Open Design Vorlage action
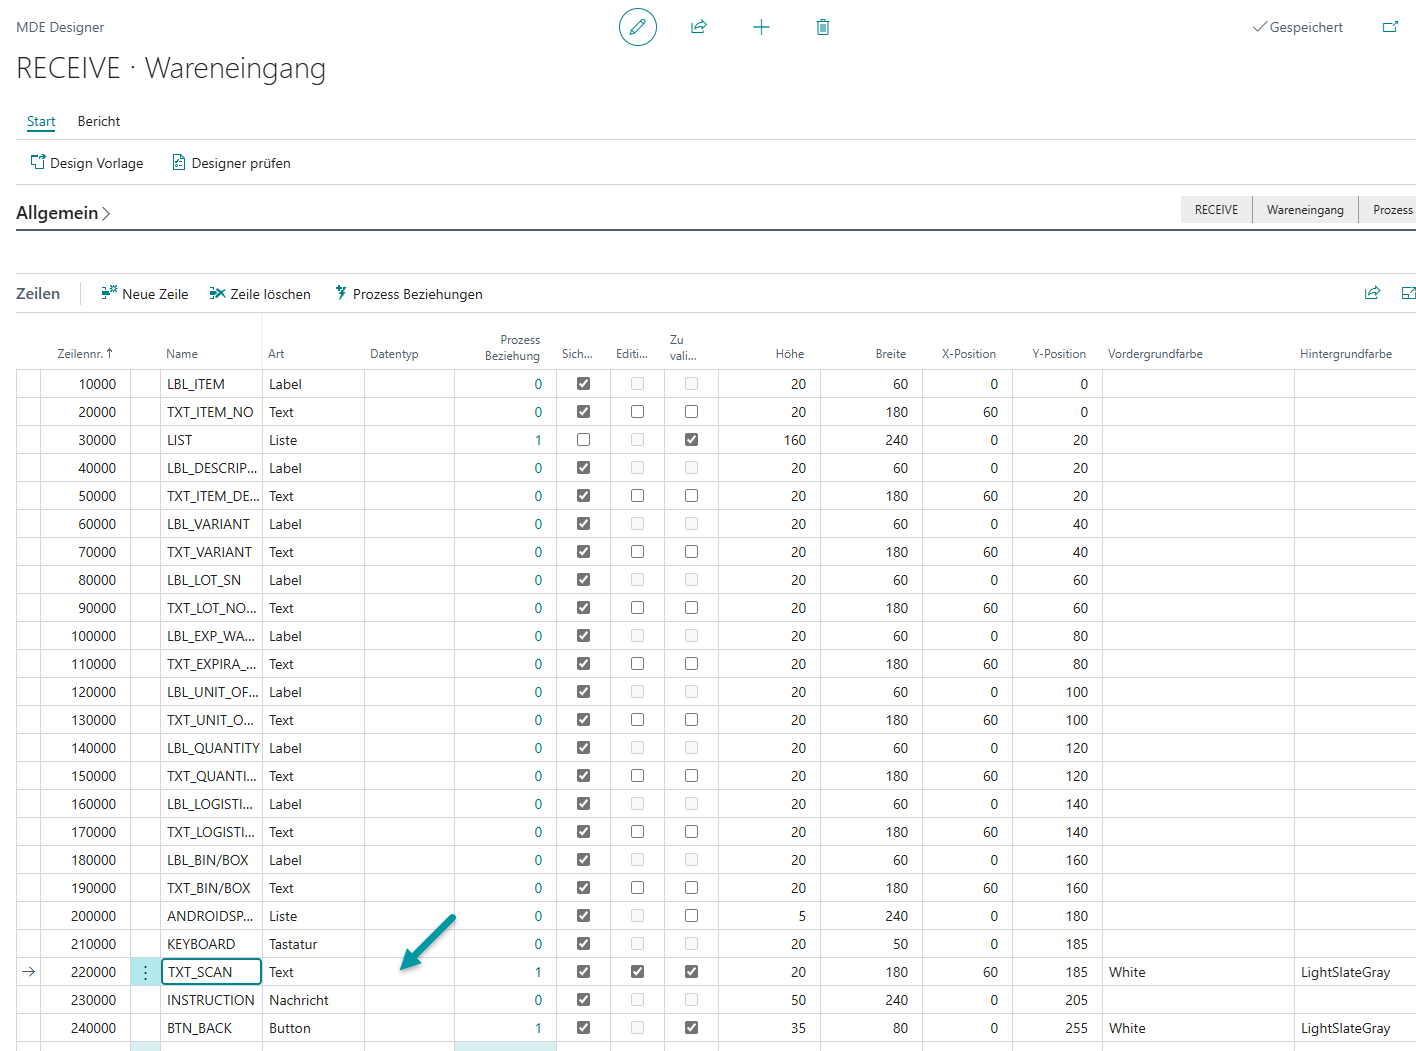This screenshot has width=1416, height=1051. pos(87,163)
